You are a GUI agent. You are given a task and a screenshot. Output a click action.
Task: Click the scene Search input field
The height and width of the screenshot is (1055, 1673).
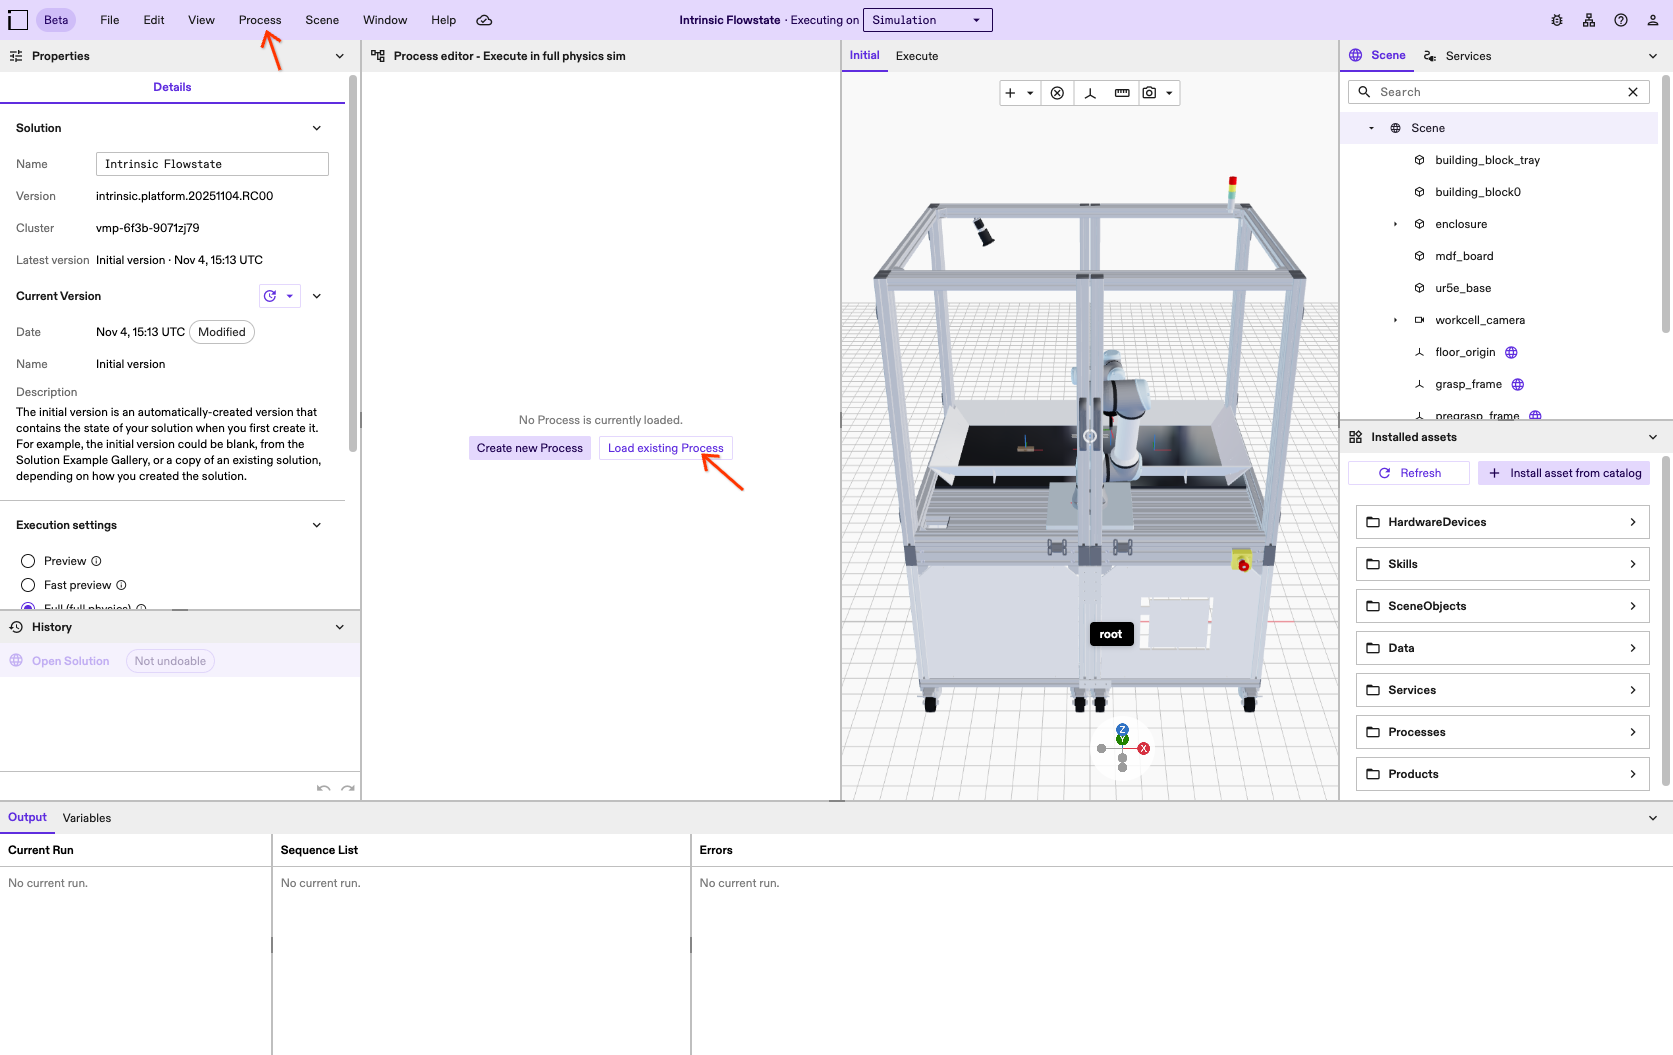pyautogui.click(x=1460, y=91)
